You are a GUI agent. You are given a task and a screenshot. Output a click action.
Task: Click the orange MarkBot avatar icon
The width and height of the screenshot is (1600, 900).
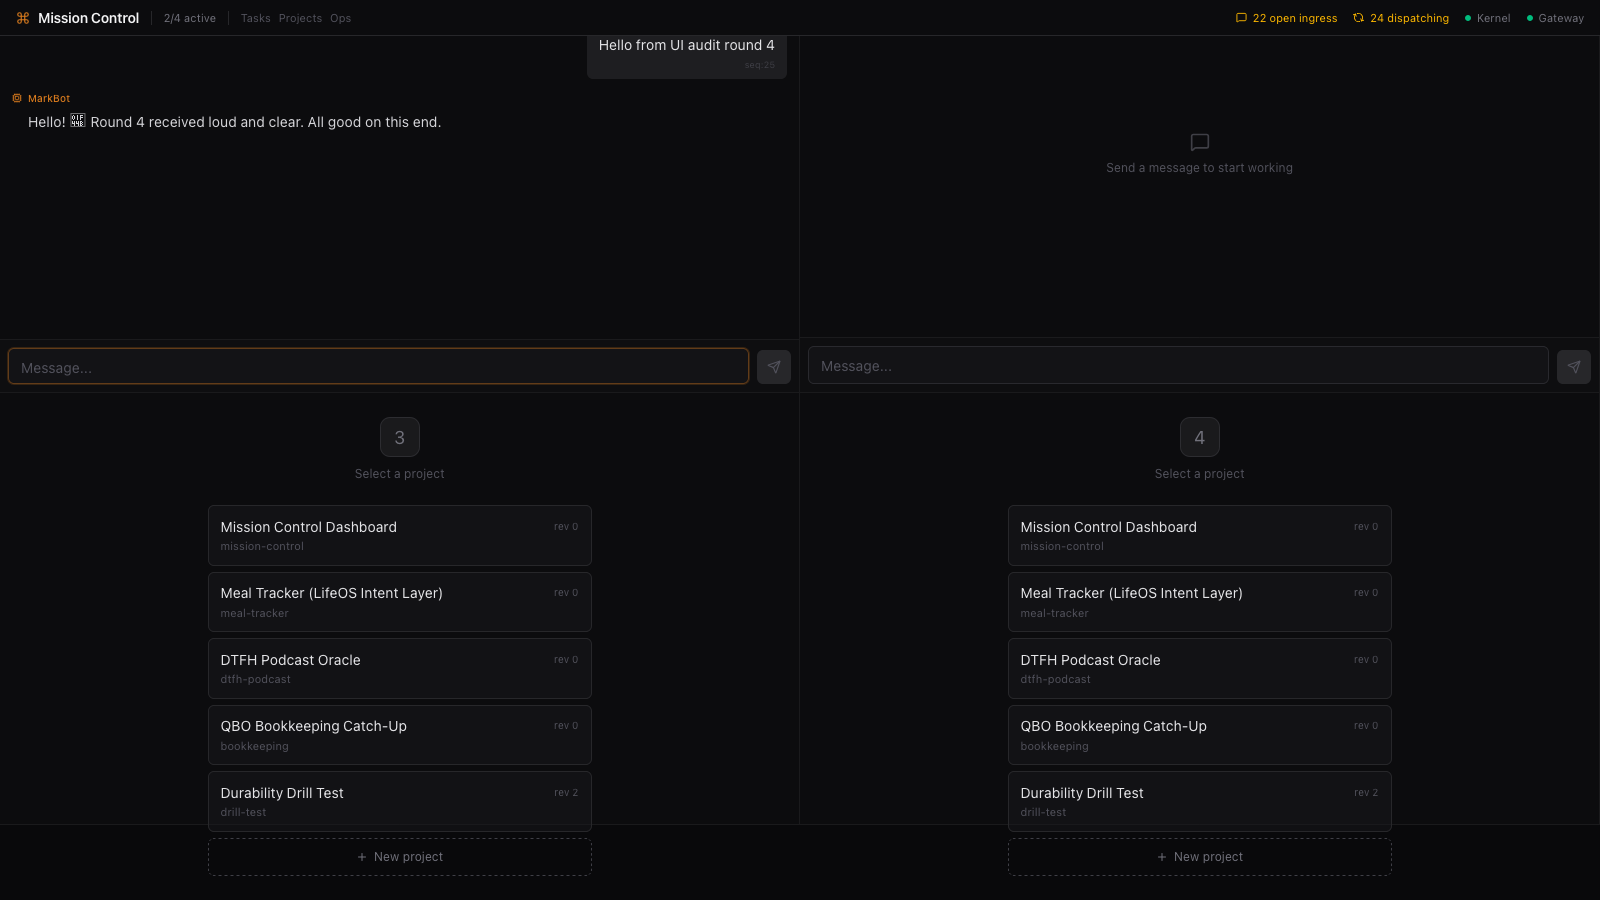coord(17,98)
